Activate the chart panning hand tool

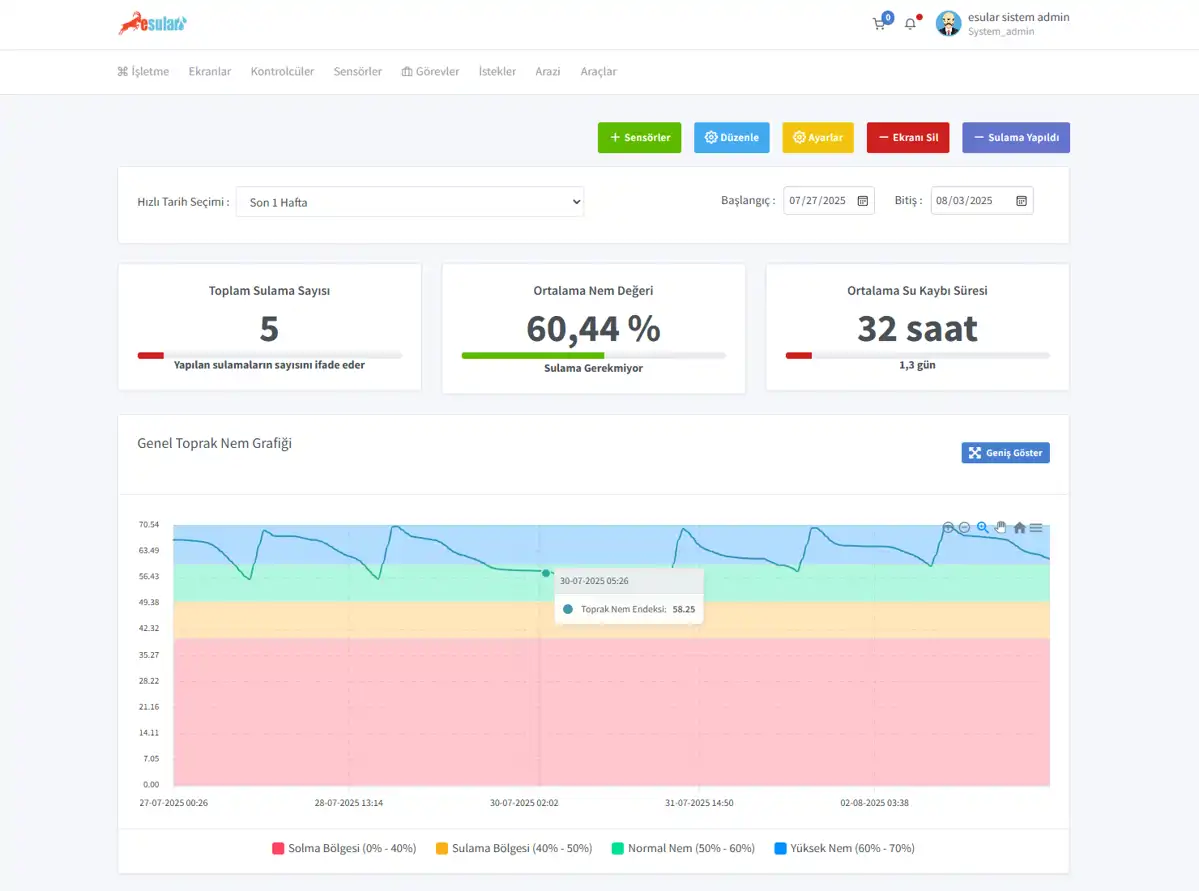tap(1001, 528)
